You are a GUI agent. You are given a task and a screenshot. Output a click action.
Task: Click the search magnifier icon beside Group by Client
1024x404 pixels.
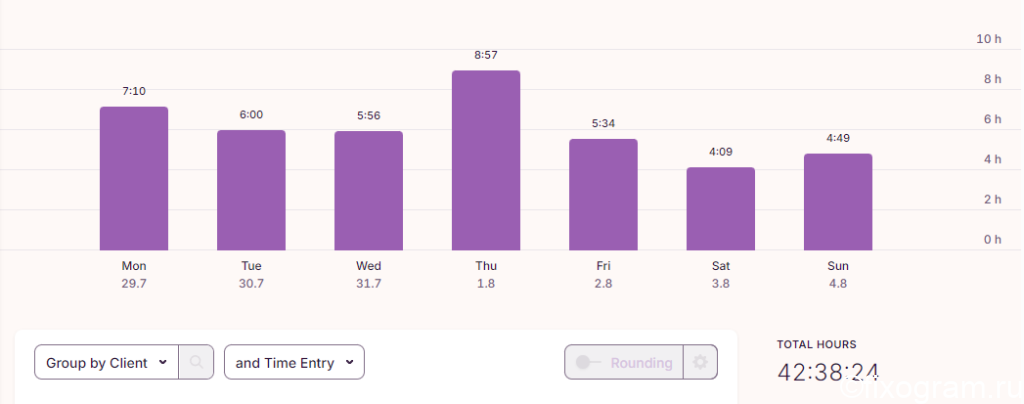(x=196, y=362)
